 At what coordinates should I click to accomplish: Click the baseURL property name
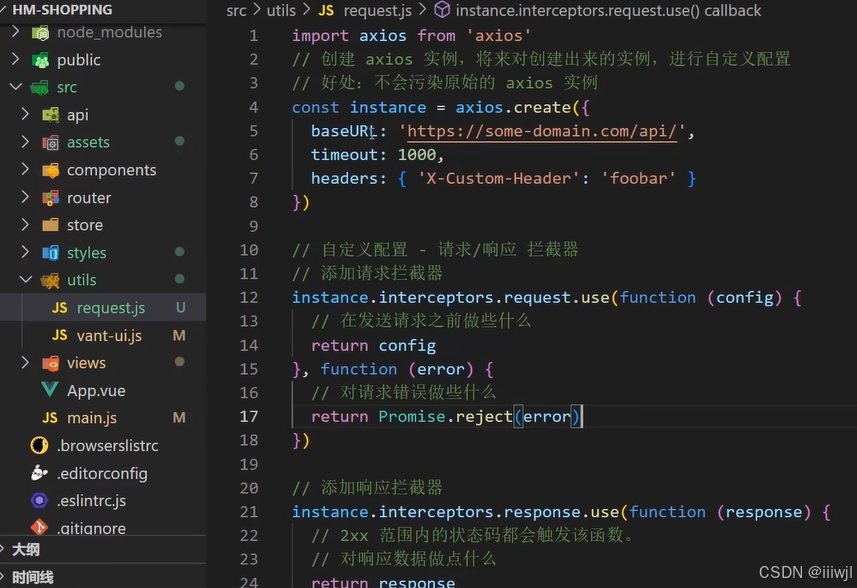tap(344, 131)
